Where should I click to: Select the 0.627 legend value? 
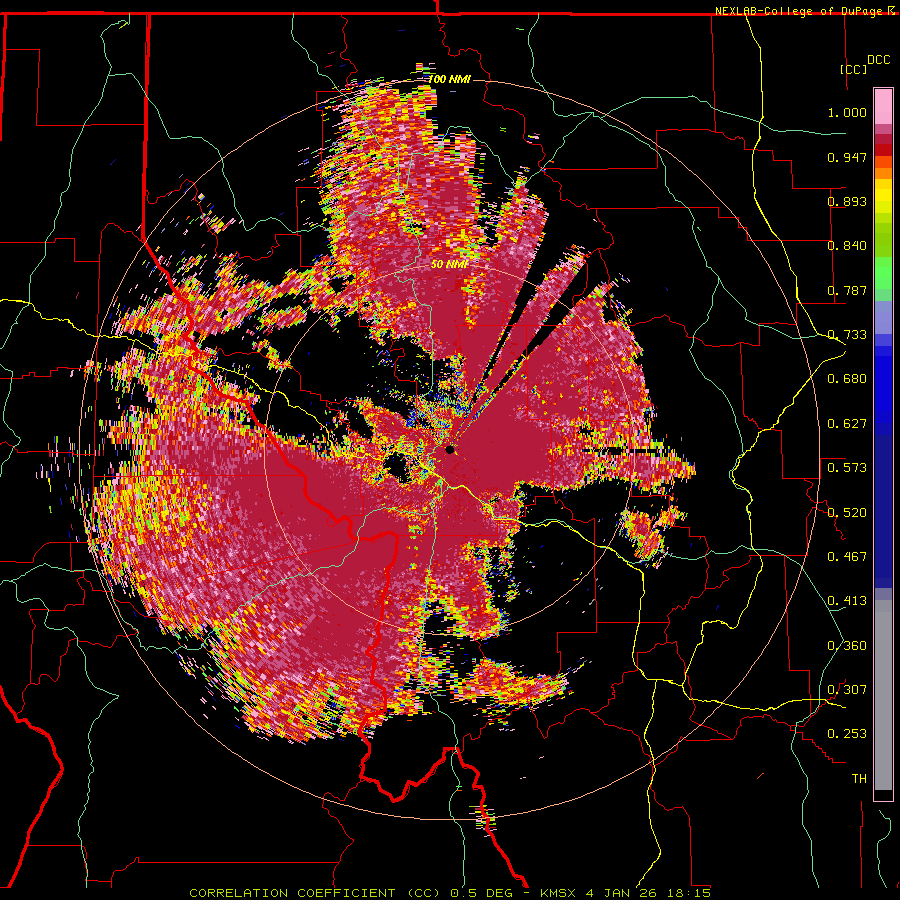click(x=847, y=424)
